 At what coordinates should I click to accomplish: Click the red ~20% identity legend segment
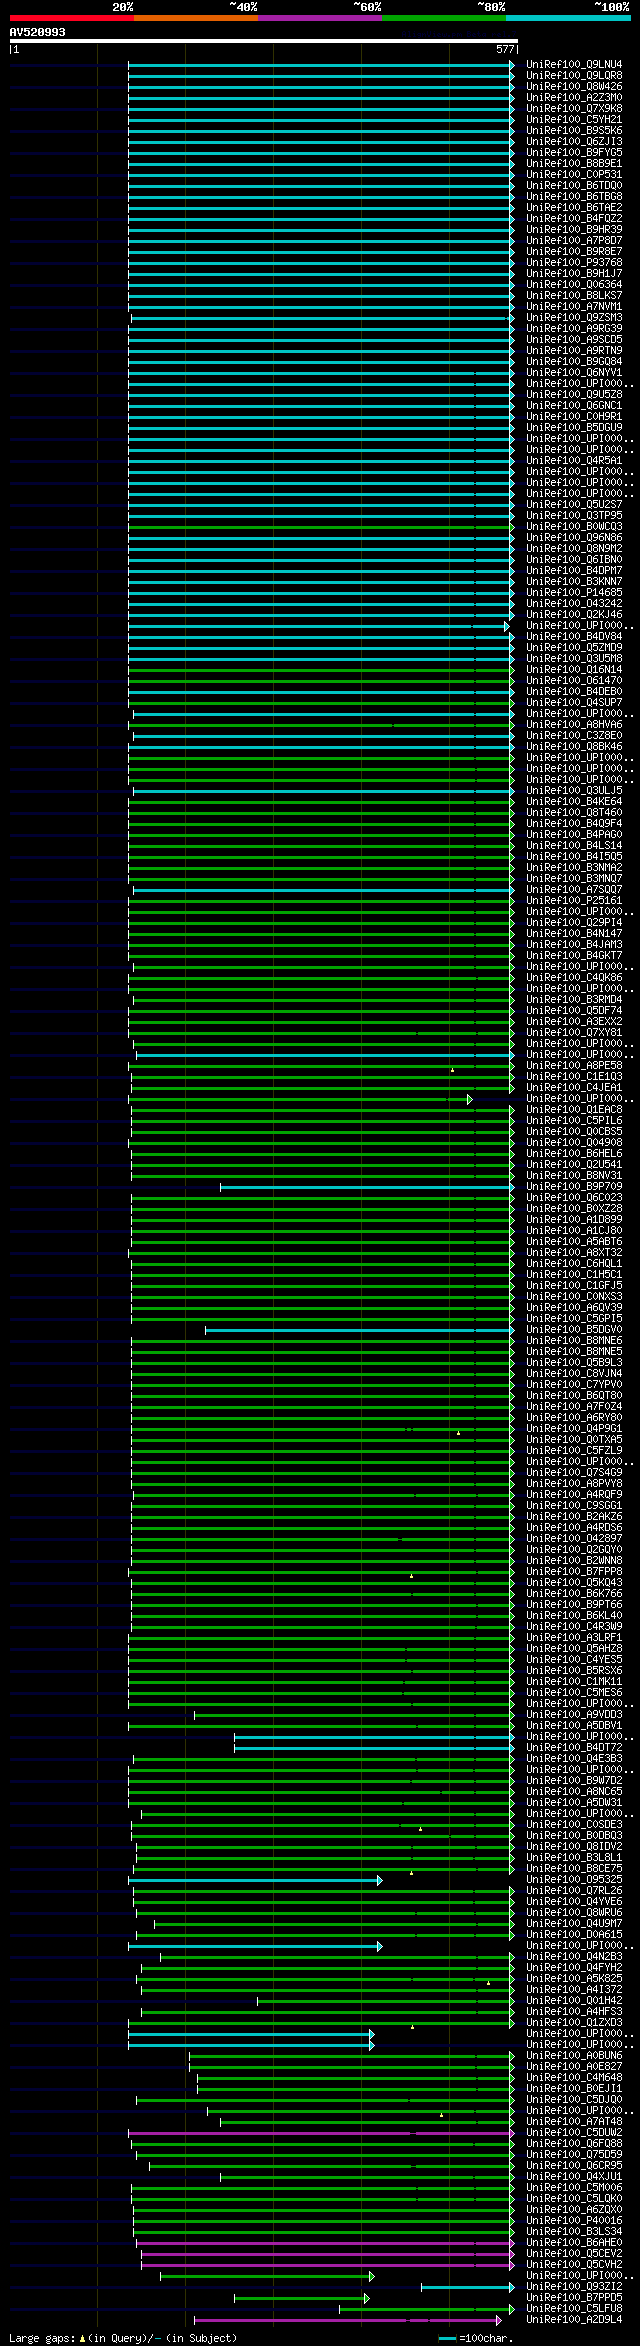(x=71, y=18)
